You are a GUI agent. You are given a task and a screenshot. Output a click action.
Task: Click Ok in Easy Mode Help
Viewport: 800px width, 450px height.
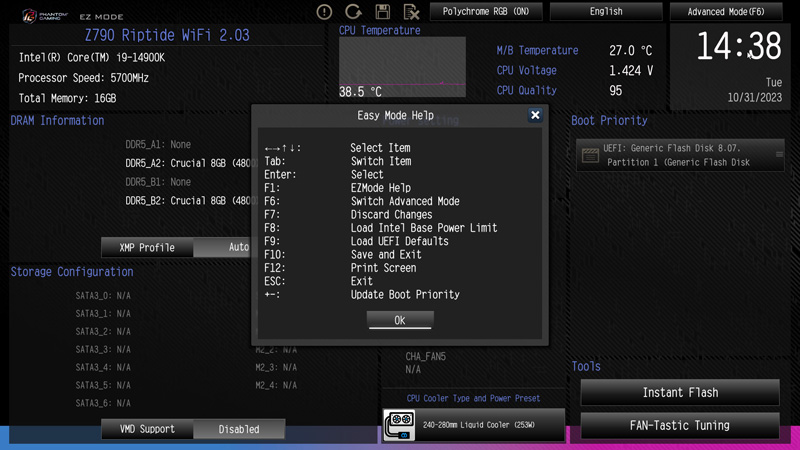coord(400,320)
